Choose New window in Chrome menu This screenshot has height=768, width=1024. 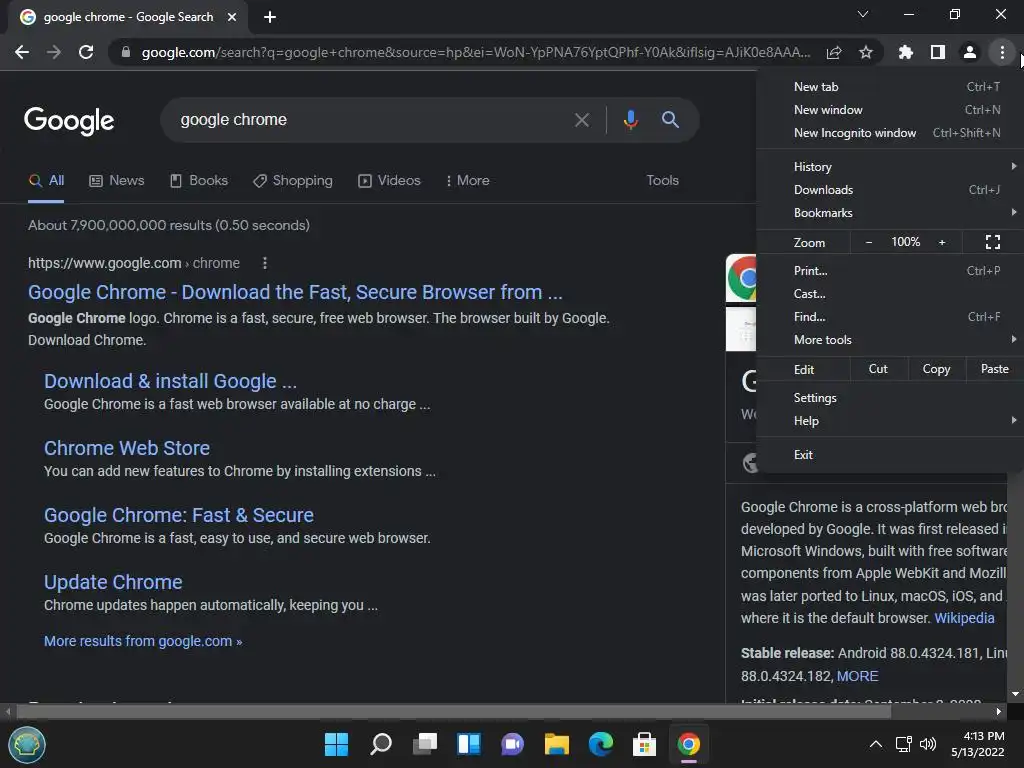[x=890, y=110]
